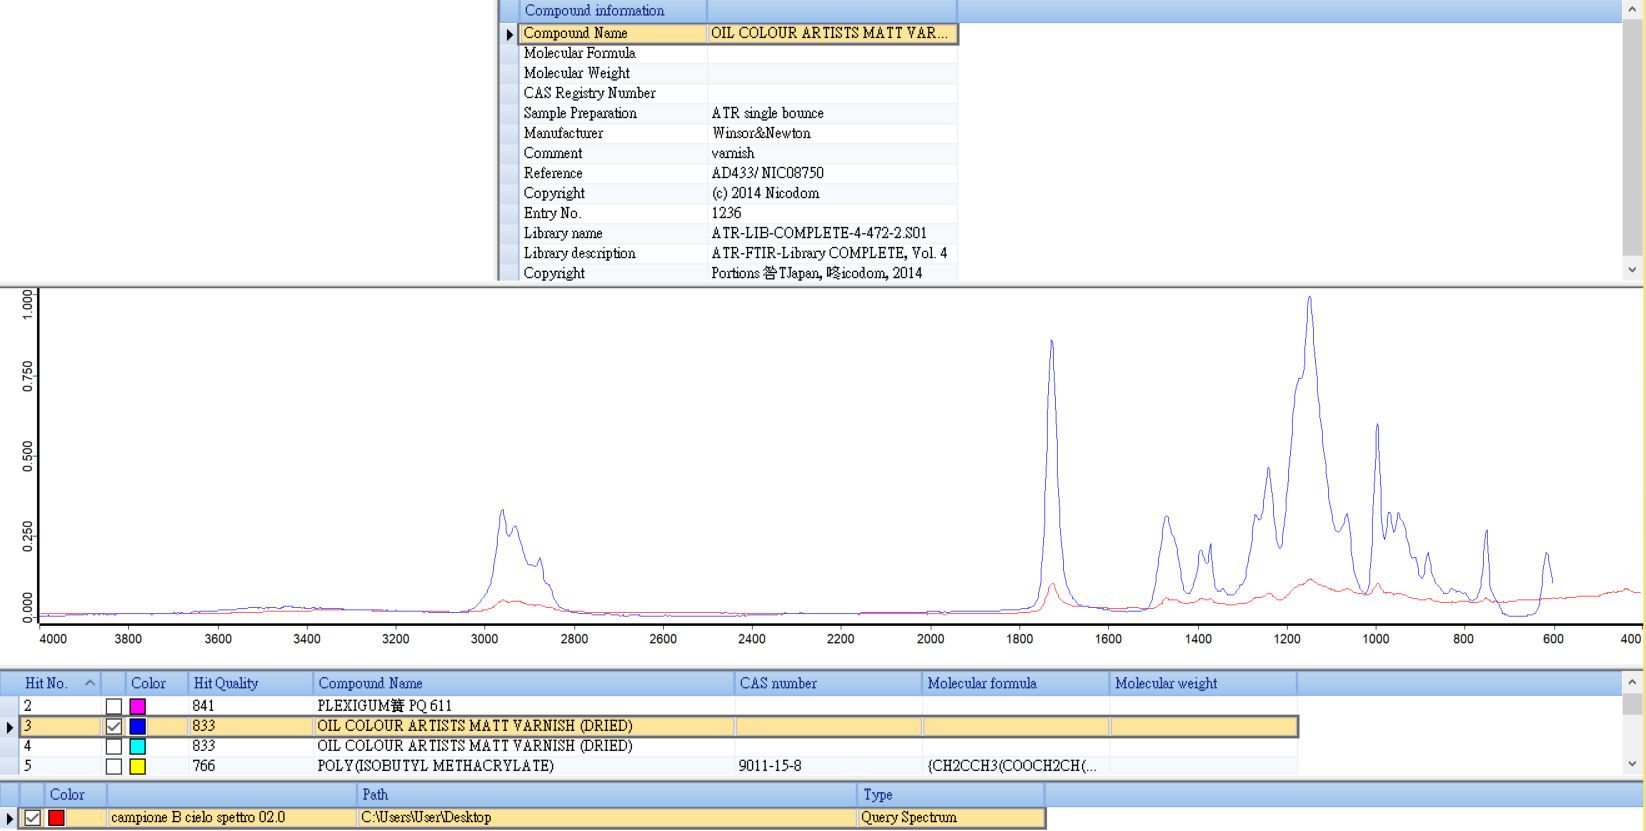Click the Molecular formula column header
1646x831 pixels.
coord(1016,684)
